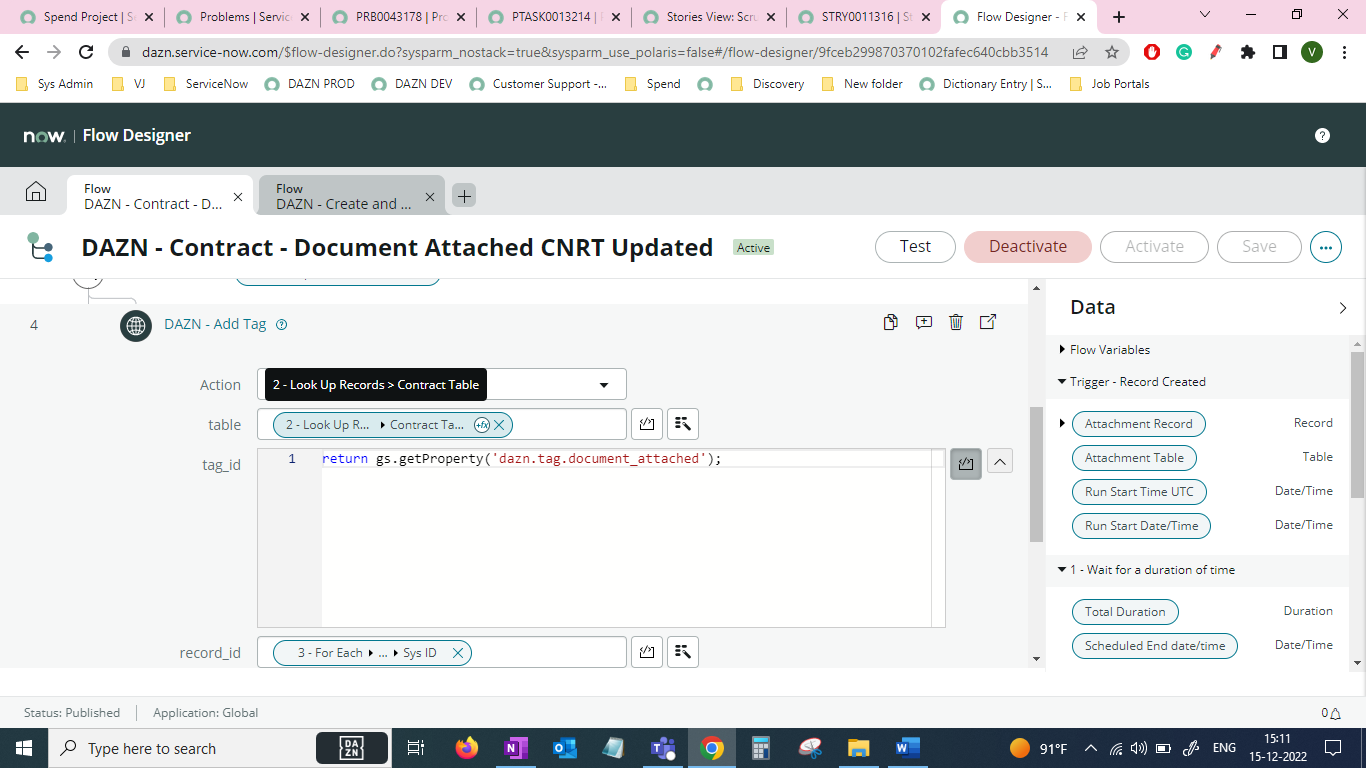This screenshot has height=768, width=1366.
Task: Open OneNote from the taskbar
Action: pyautogui.click(x=515, y=748)
